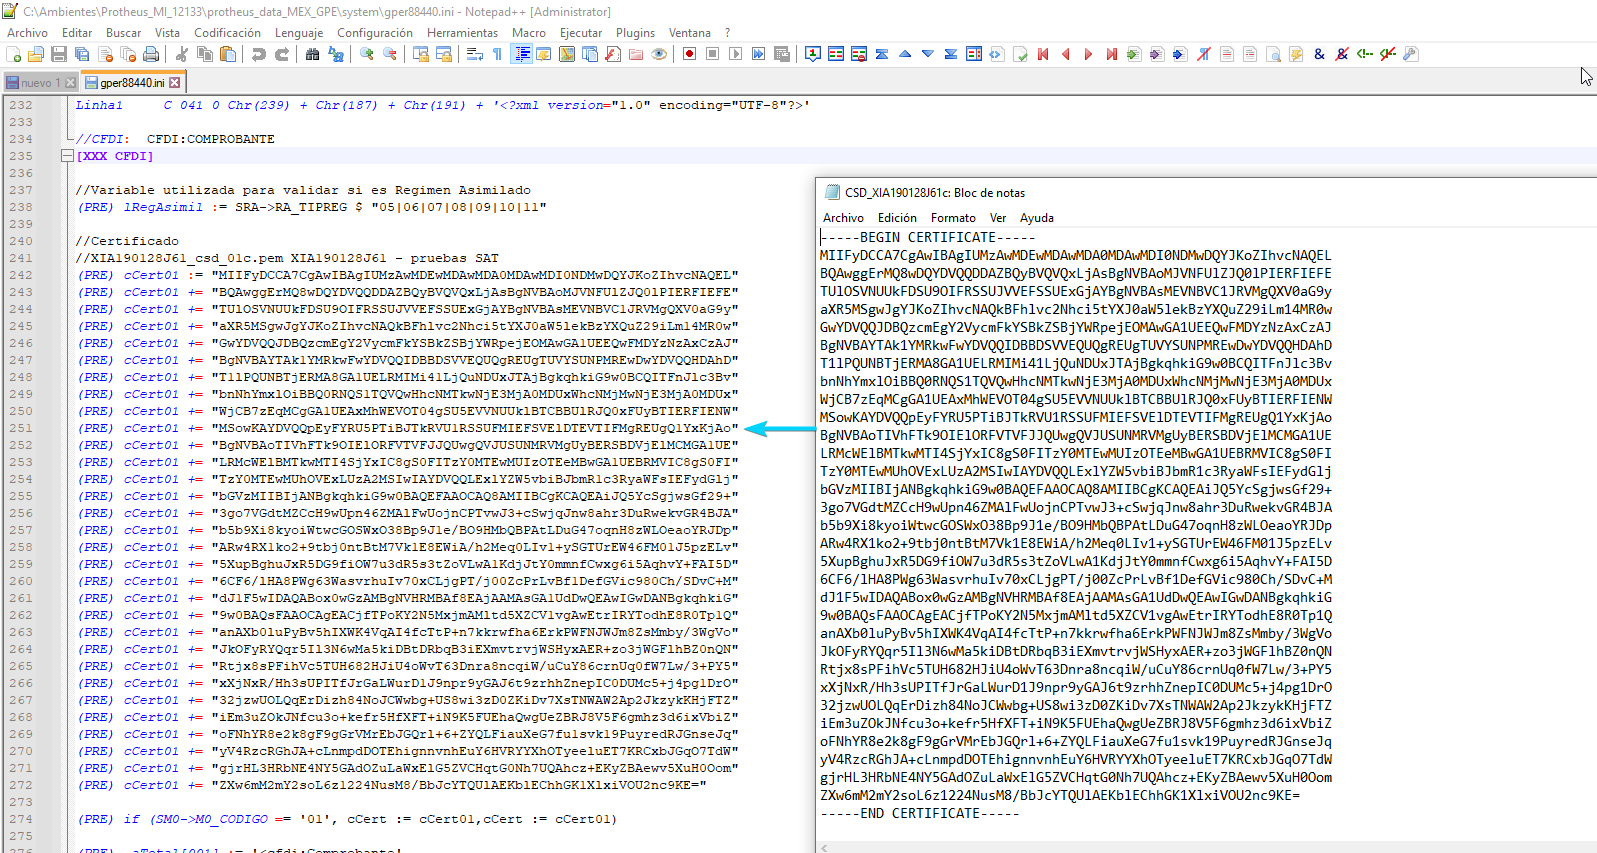Viewport: 1597px width, 853px height.
Task: Paste clipboard contents via the toolbar icon
Action: (x=229, y=54)
